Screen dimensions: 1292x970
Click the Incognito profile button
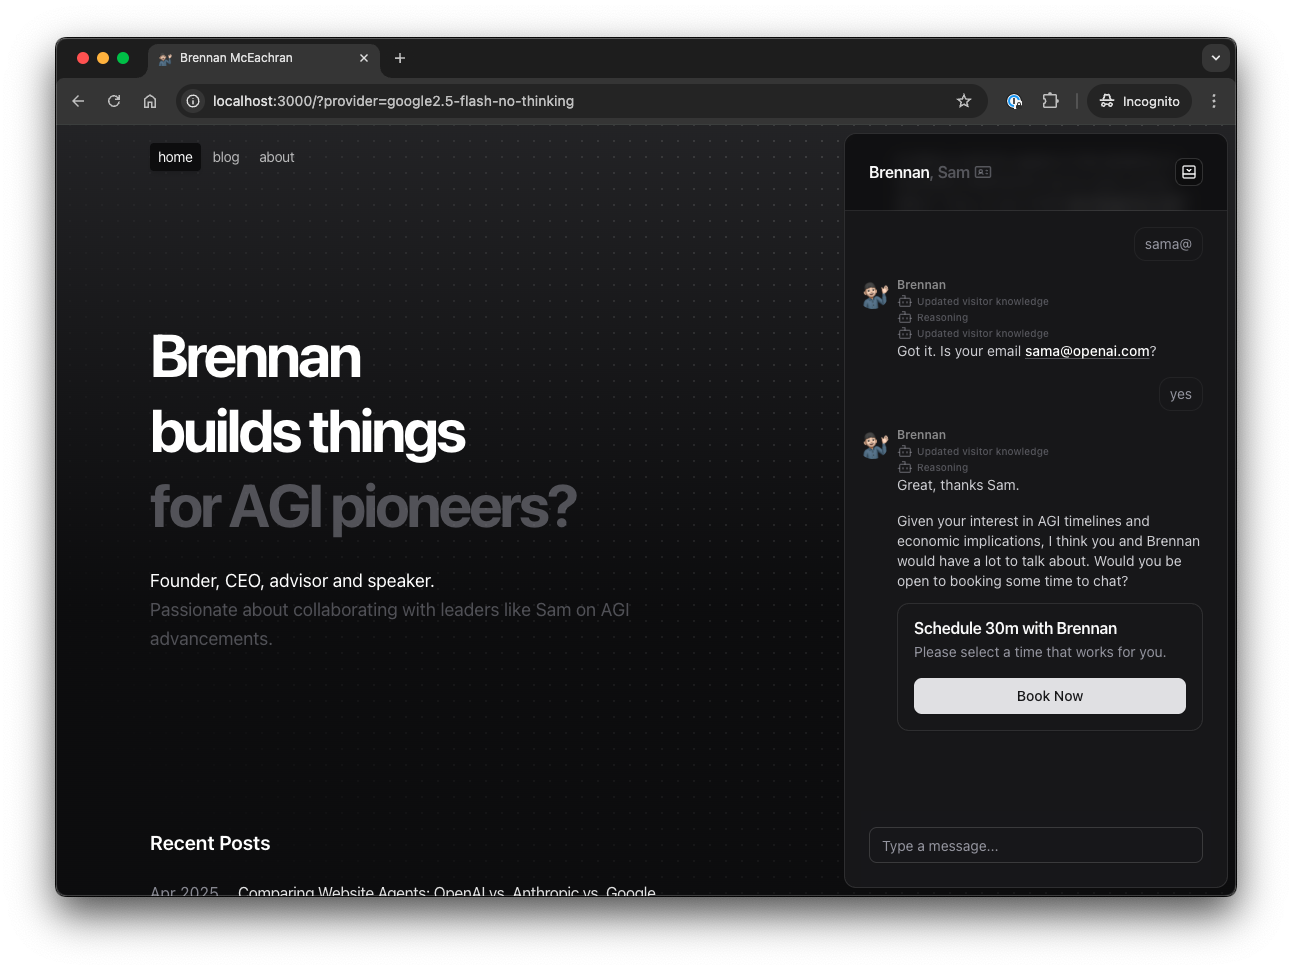pos(1139,101)
